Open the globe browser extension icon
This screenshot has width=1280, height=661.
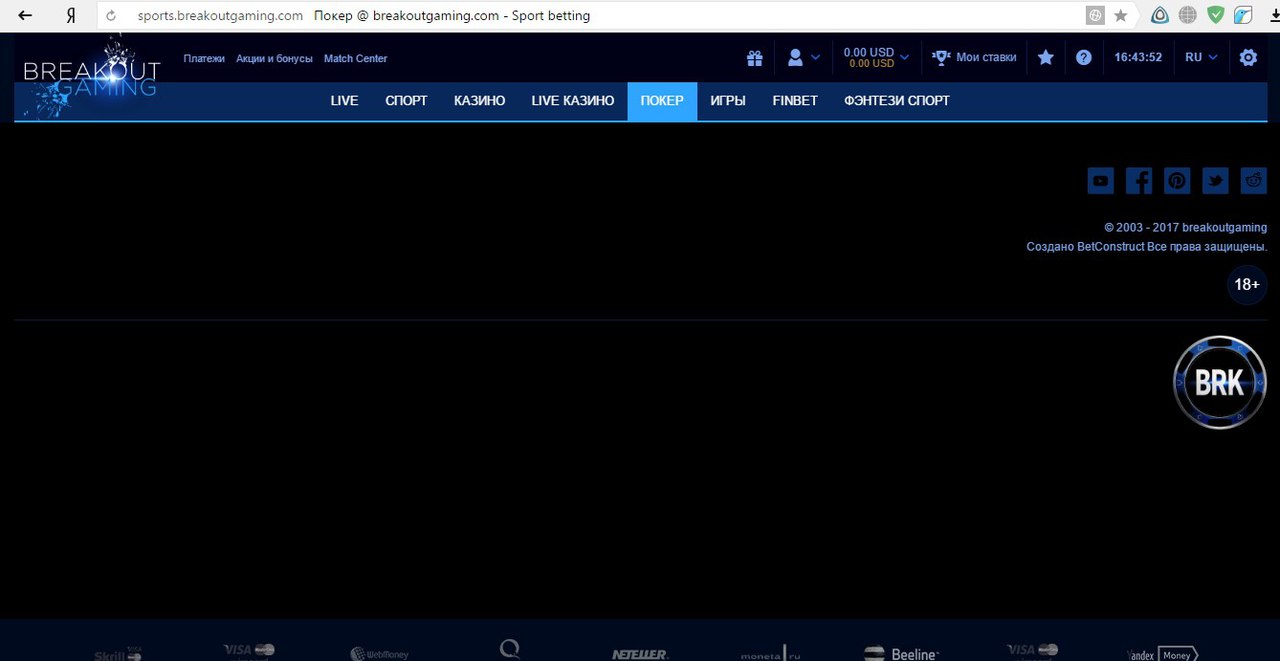[x=1188, y=16]
